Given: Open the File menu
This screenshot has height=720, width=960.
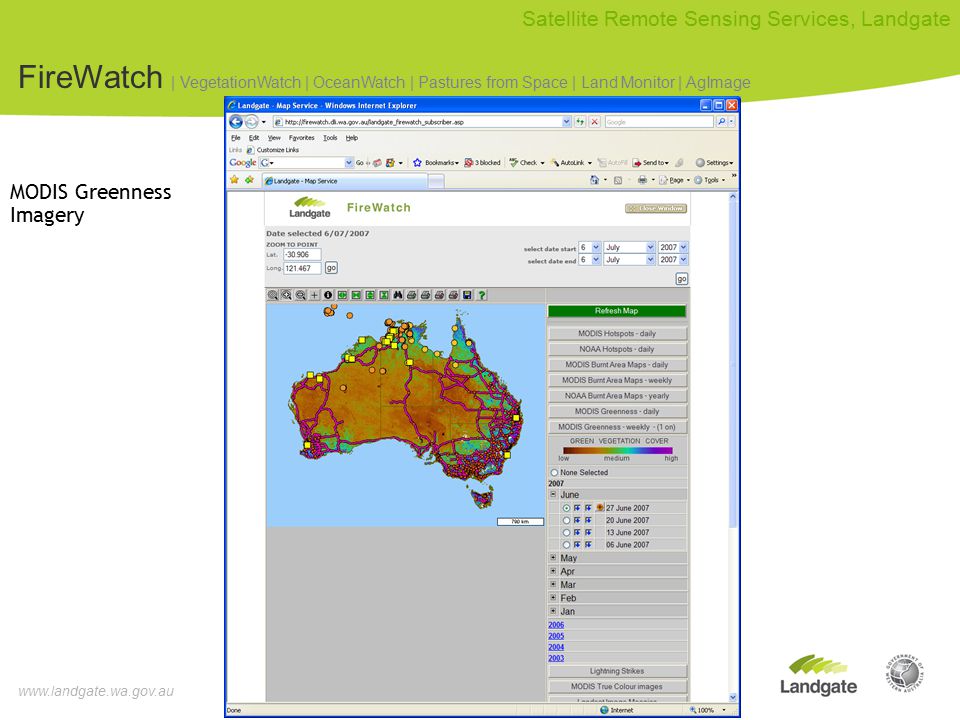Looking at the screenshot, I should tap(236, 138).
